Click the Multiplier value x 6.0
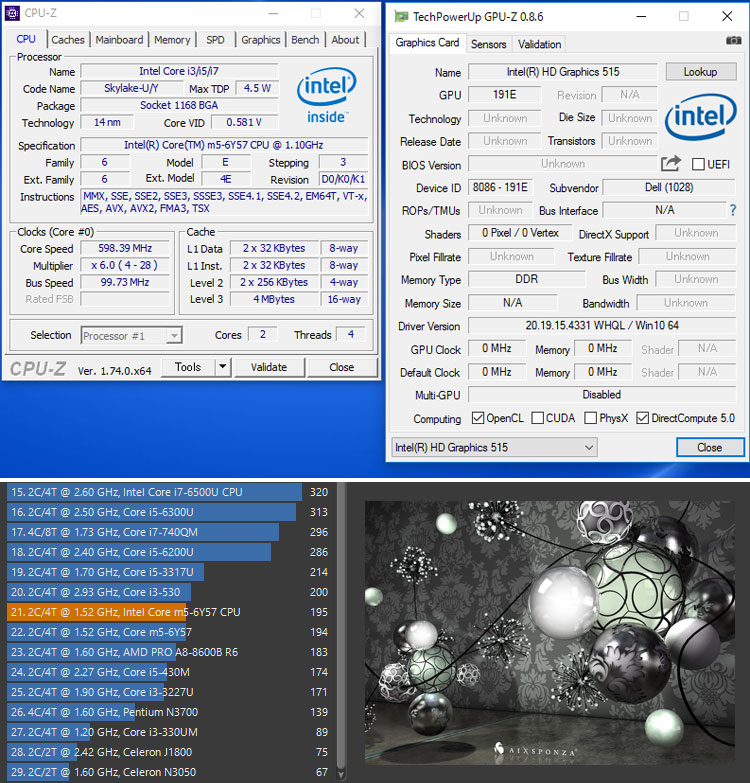Image resolution: width=750 pixels, height=783 pixels. [x=125, y=265]
